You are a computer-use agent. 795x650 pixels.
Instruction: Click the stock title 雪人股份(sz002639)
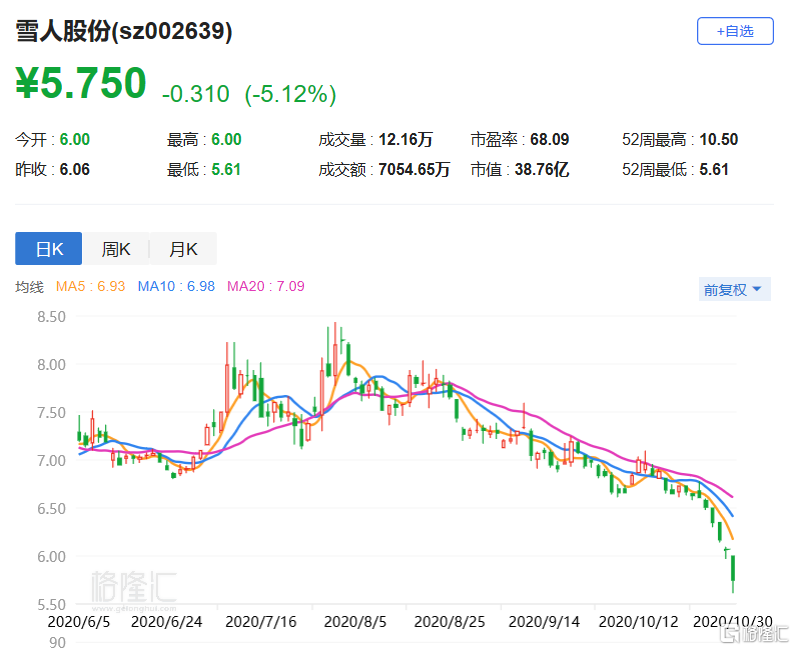click(124, 31)
